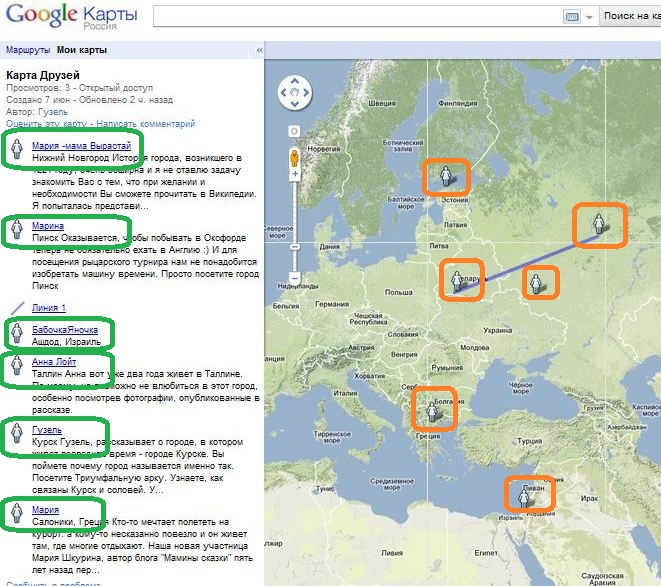The image size is (661, 586).
Task: Click the map marker near Israel and Lebanon
Action: point(524,498)
